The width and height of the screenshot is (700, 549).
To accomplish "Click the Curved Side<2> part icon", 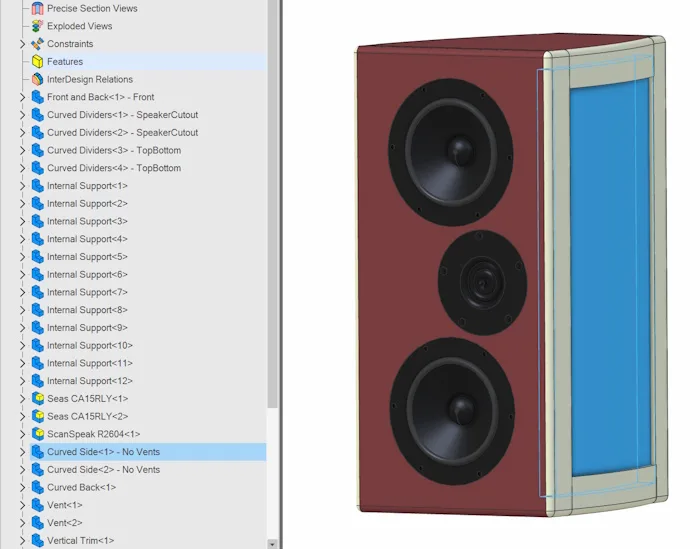I will (x=38, y=470).
